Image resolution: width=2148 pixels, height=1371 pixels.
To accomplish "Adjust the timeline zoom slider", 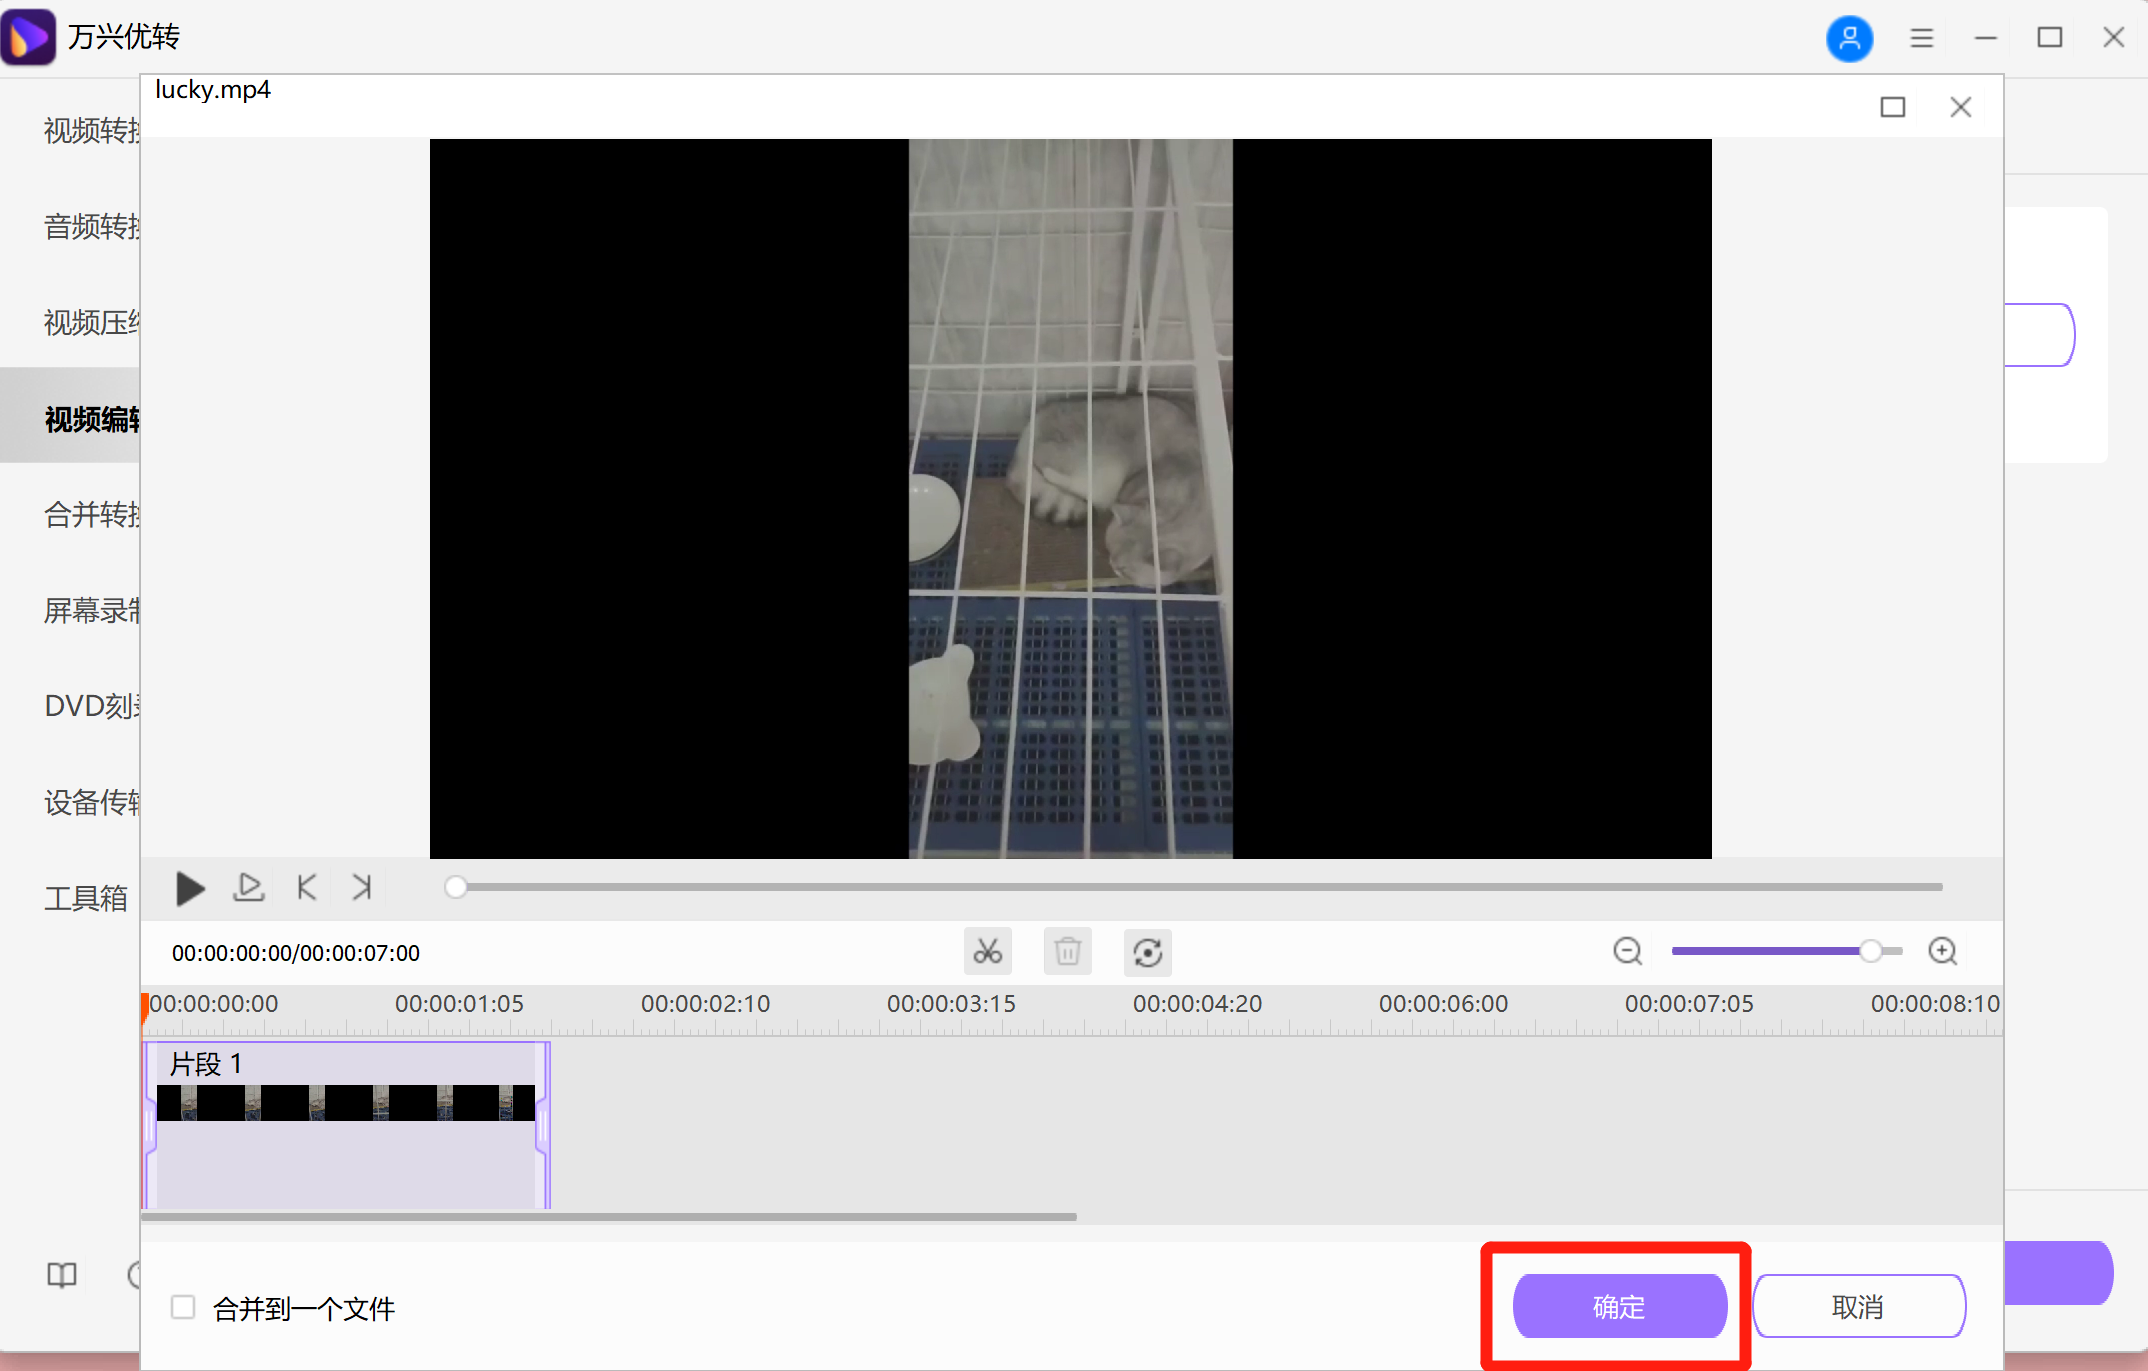I will [1872, 951].
